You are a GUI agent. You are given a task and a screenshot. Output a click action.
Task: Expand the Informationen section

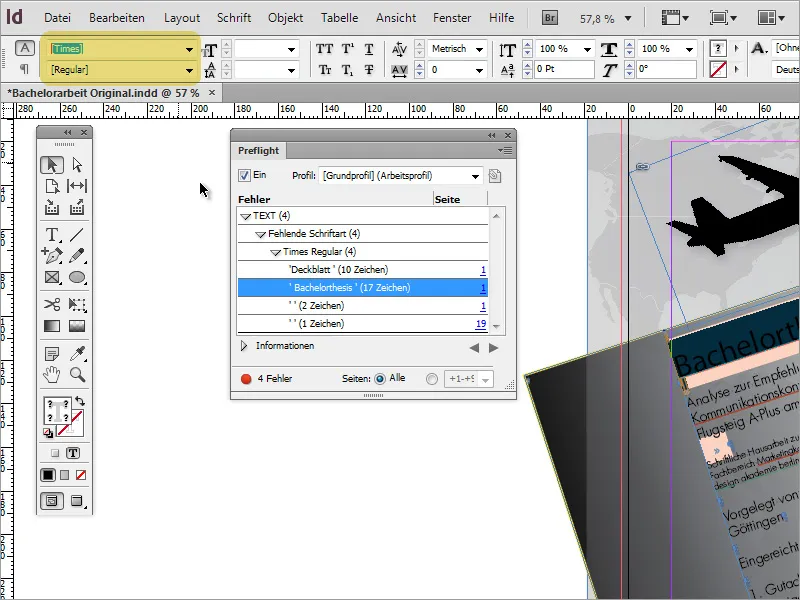tap(244, 346)
